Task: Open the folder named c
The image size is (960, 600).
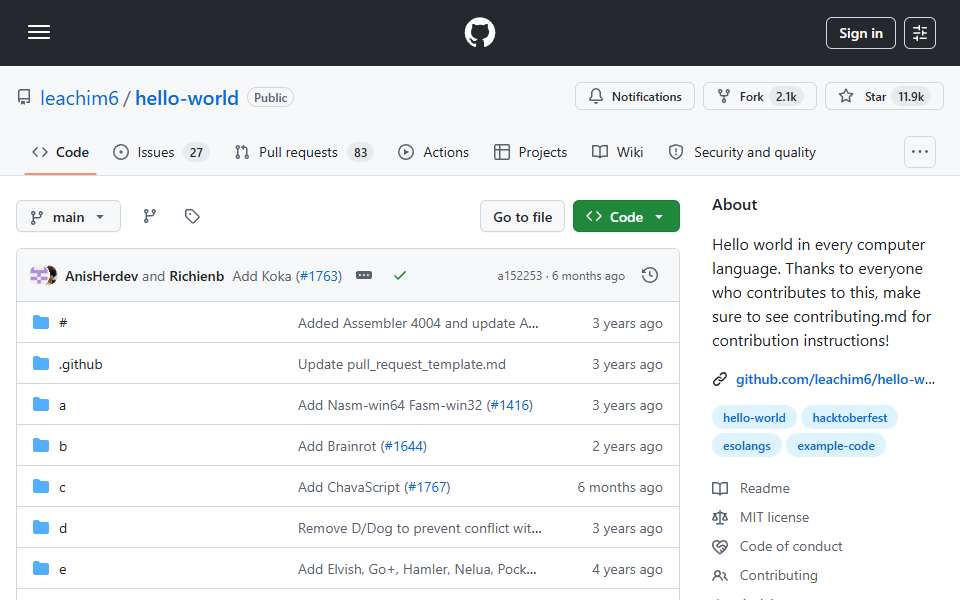Action: click(x=62, y=487)
